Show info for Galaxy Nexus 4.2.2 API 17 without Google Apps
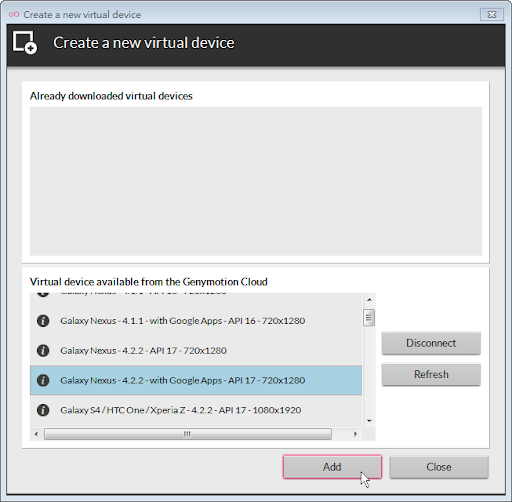Viewport: 512px width, 502px height. pyautogui.click(x=43, y=350)
